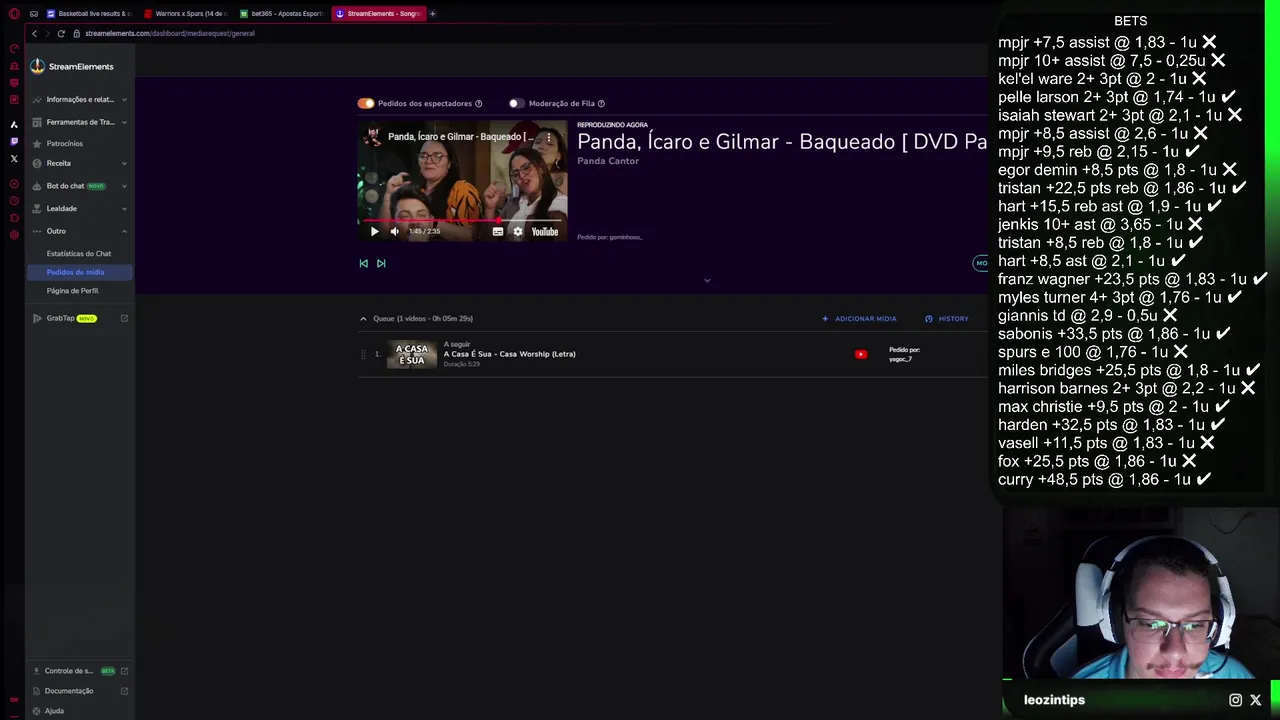Open the media request History
The width and height of the screenshot is (1280, 720).
tap(946, 318)
